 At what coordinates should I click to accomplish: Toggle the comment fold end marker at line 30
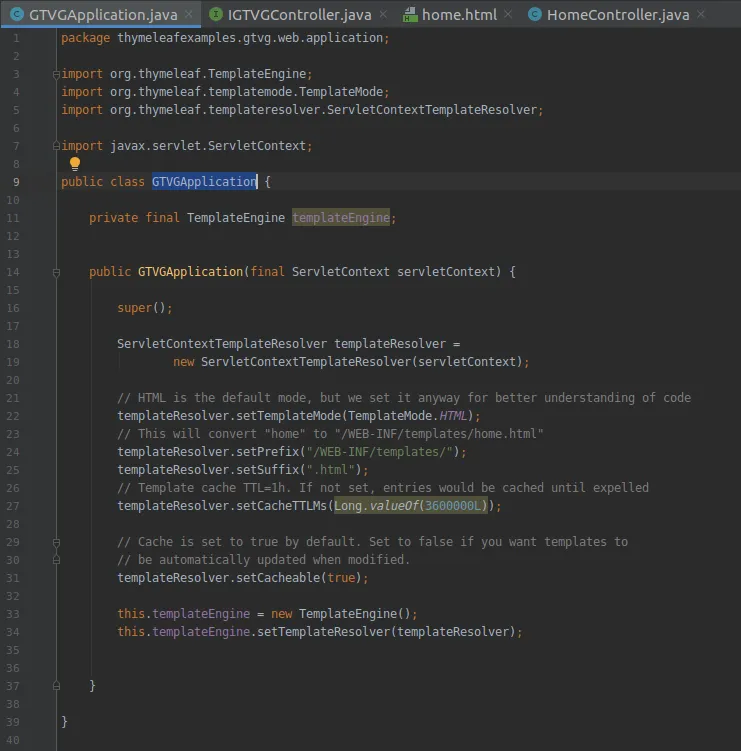(x=56, y=560)
